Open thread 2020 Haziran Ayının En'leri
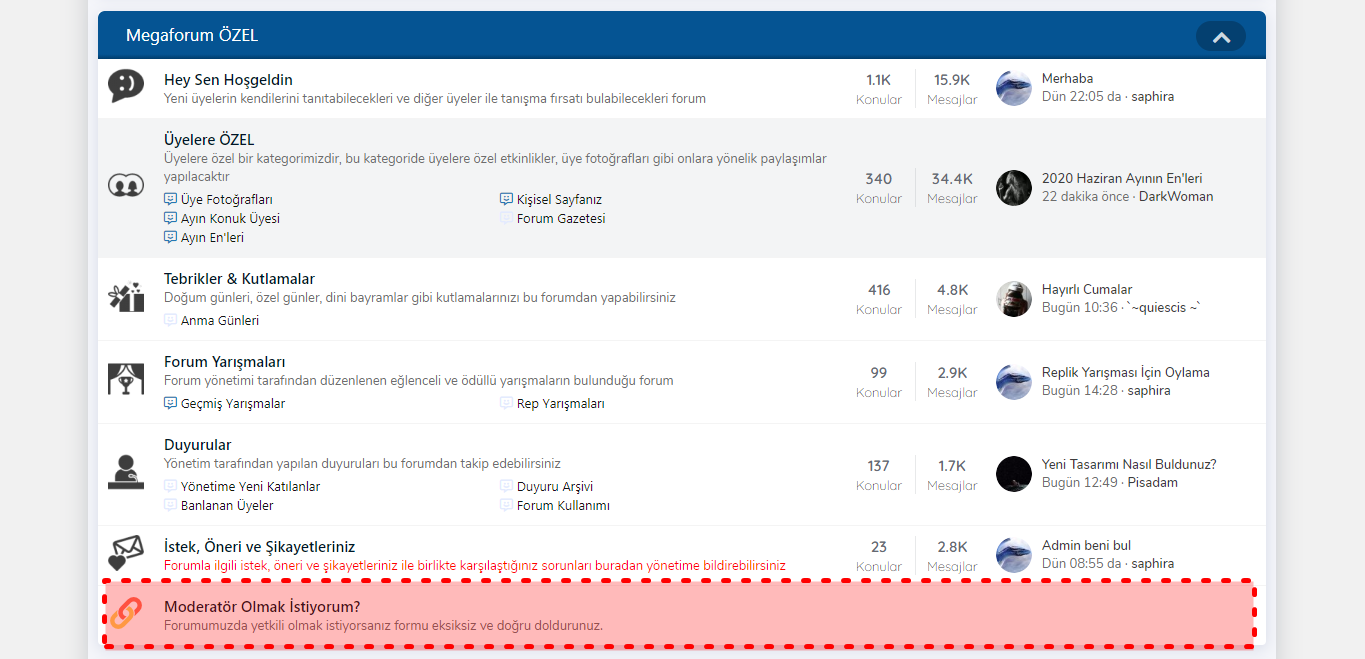 pyautogui.click(x=1122, y=179)
